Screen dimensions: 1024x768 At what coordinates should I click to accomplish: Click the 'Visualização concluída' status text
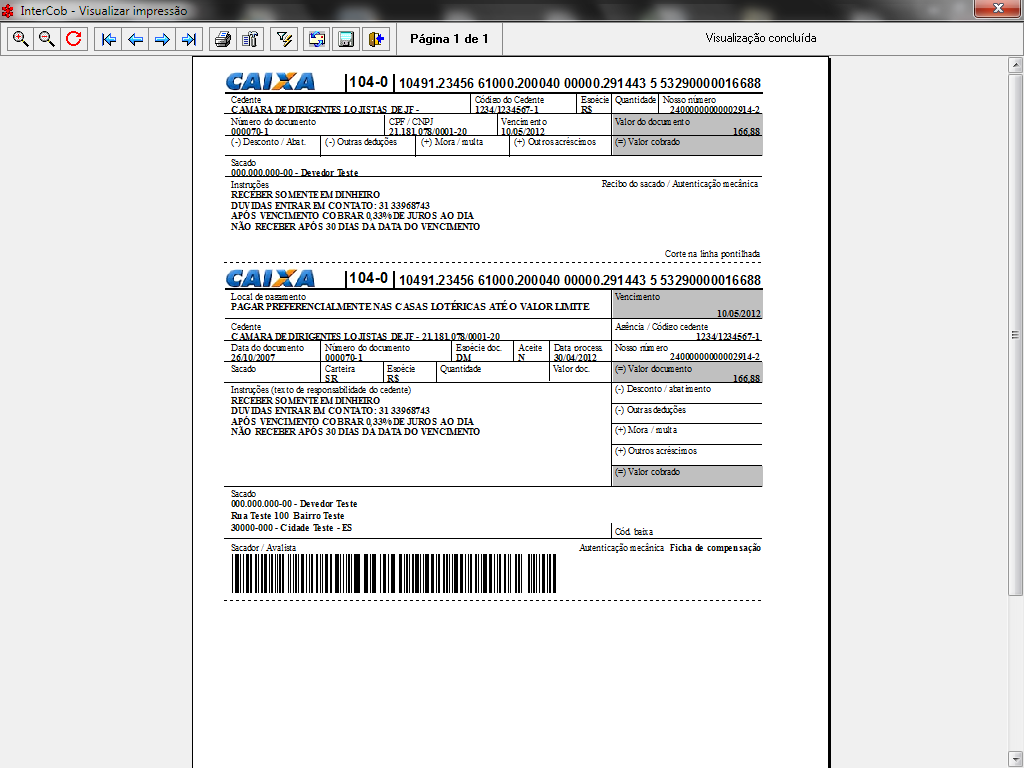point(761,38)
